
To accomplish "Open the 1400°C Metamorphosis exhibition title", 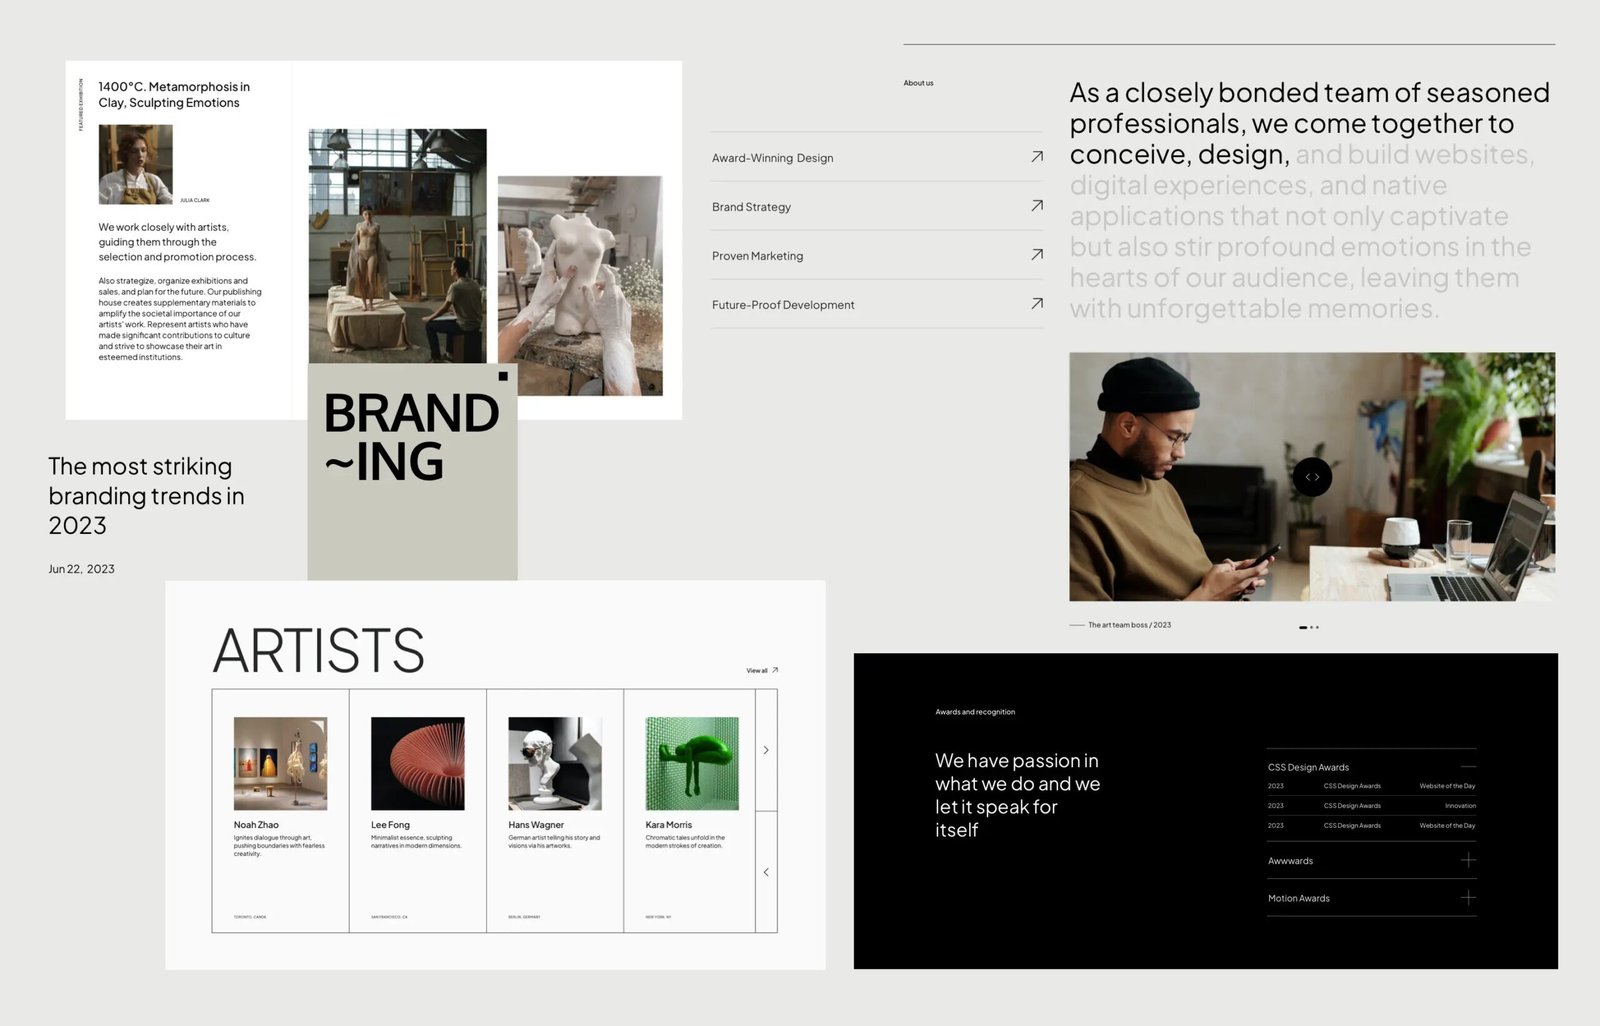I will [x=174, y=95].
